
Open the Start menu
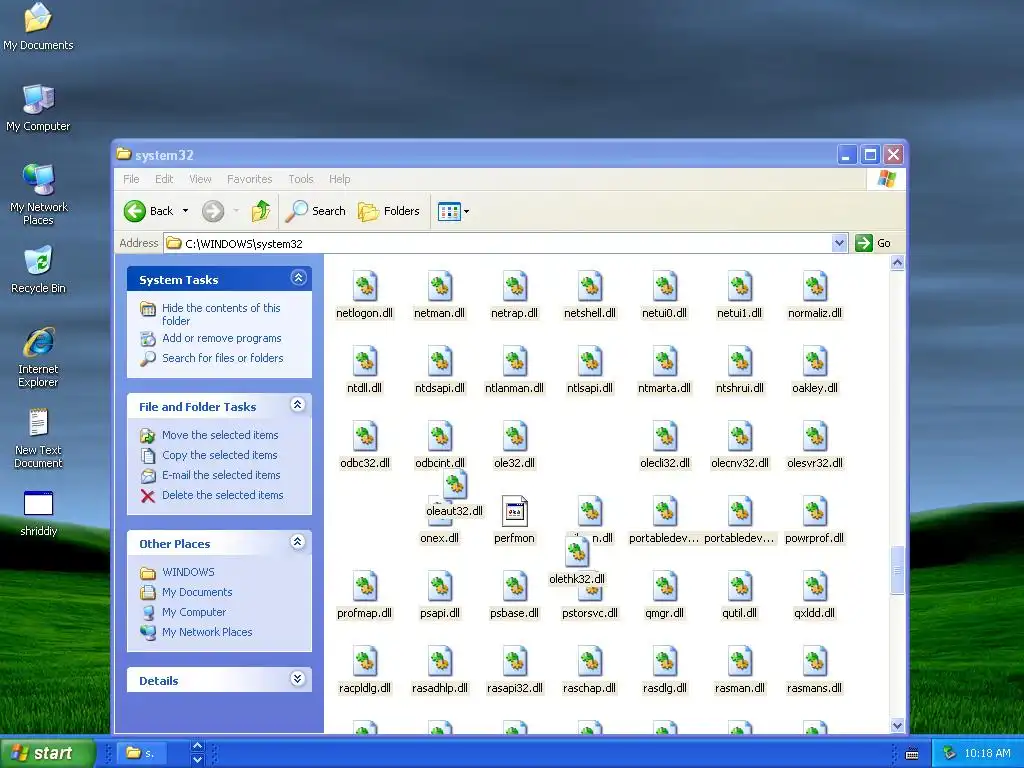(x=47, y=753)
